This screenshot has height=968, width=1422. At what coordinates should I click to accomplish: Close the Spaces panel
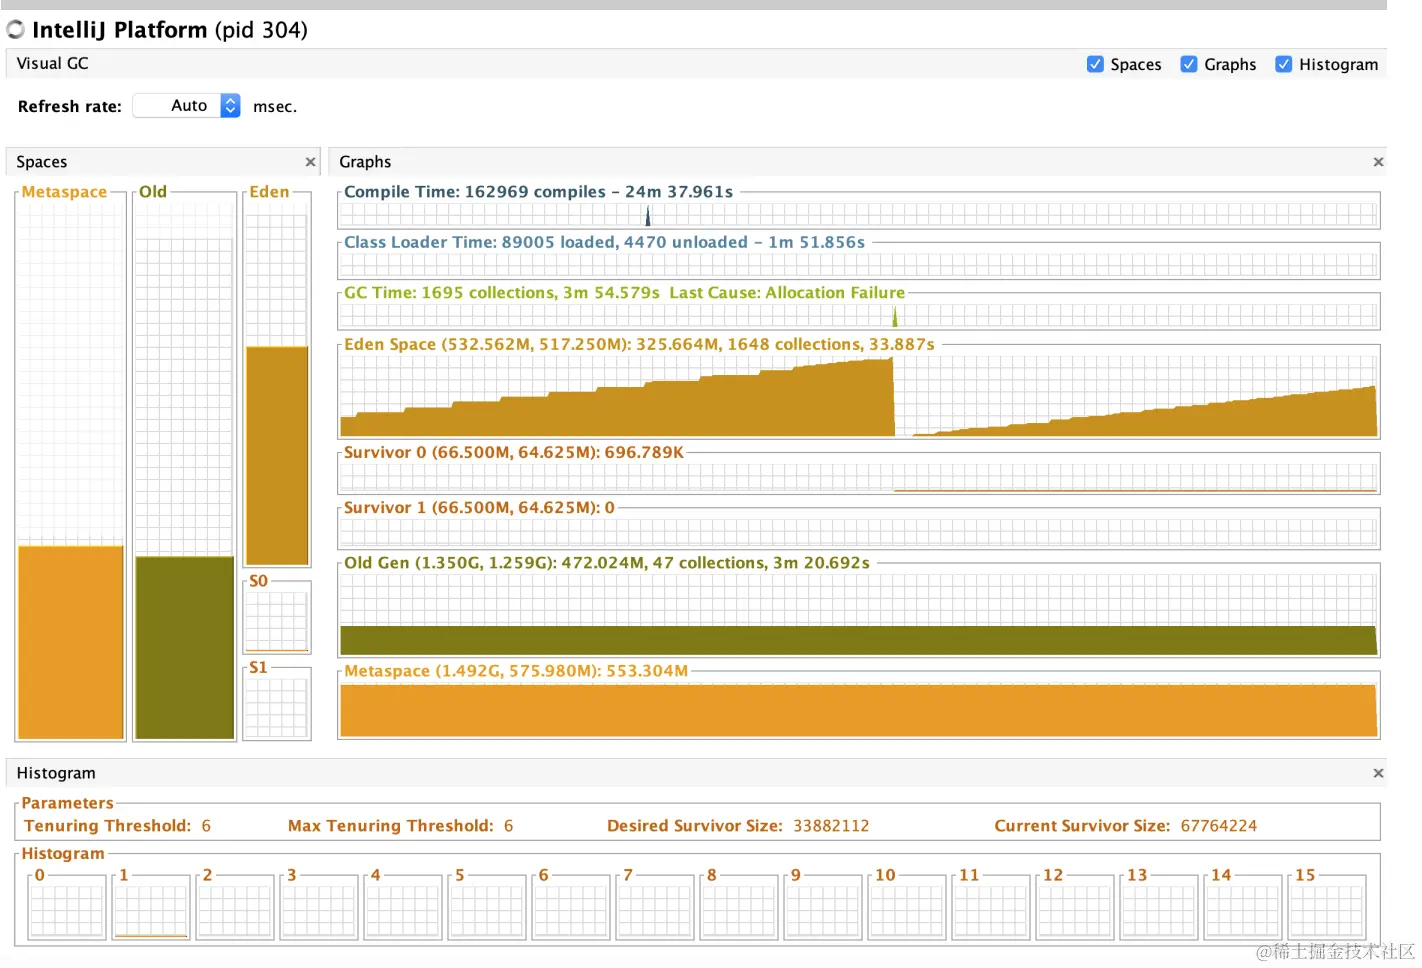click(310, 162)
